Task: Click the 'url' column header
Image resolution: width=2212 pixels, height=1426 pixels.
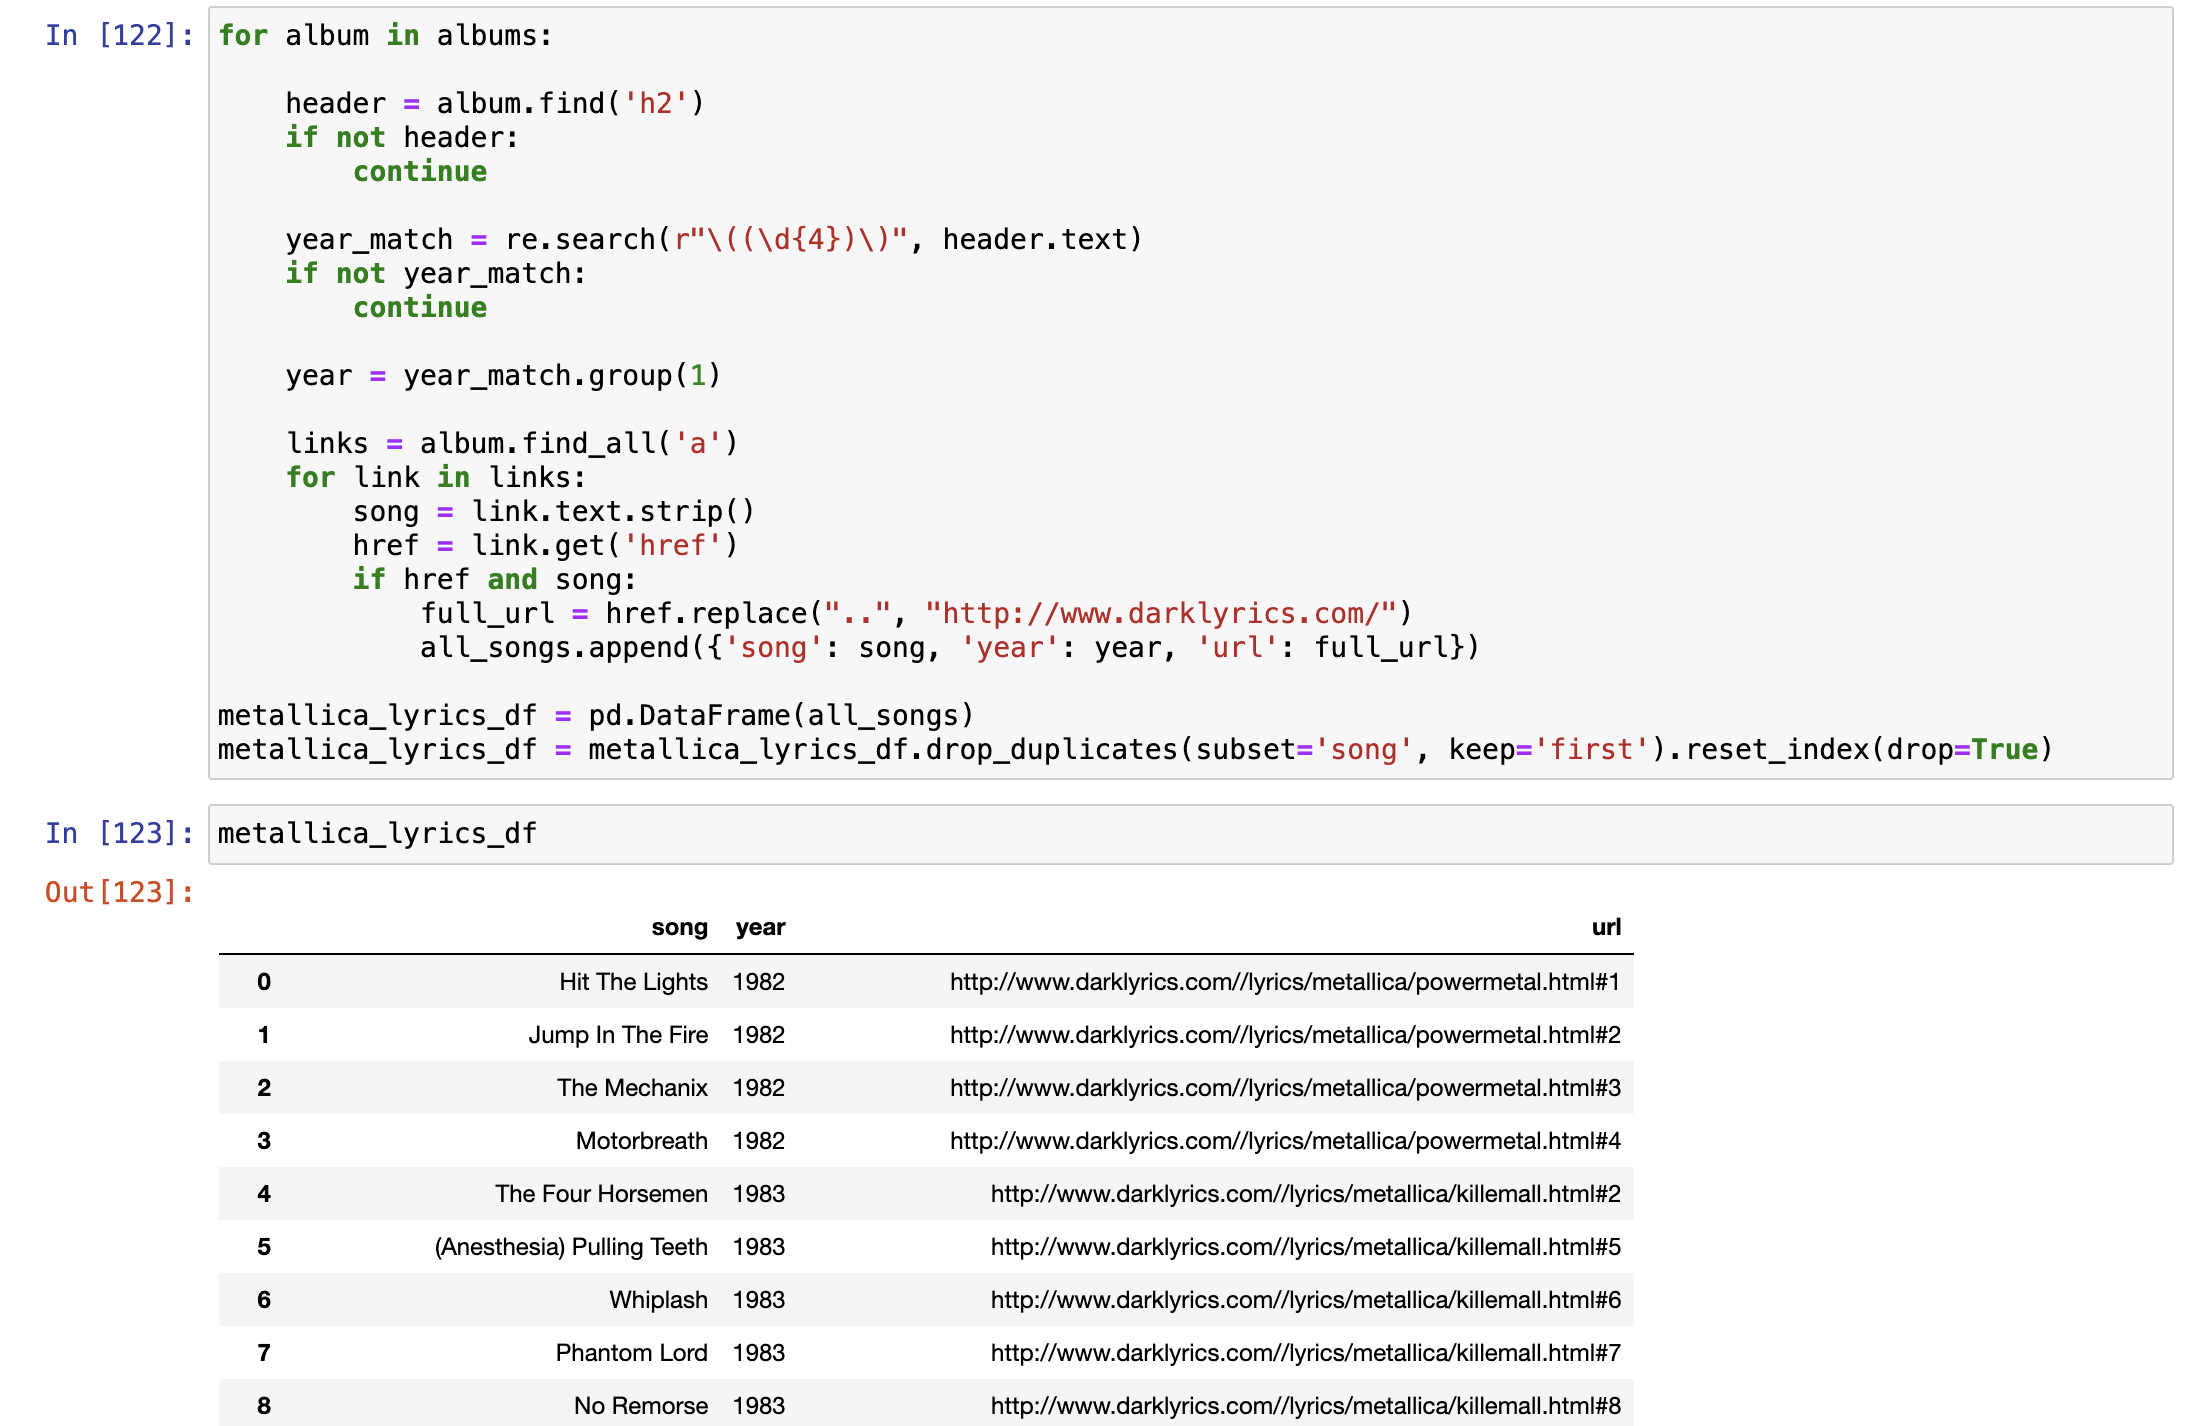Action: 1606,927
